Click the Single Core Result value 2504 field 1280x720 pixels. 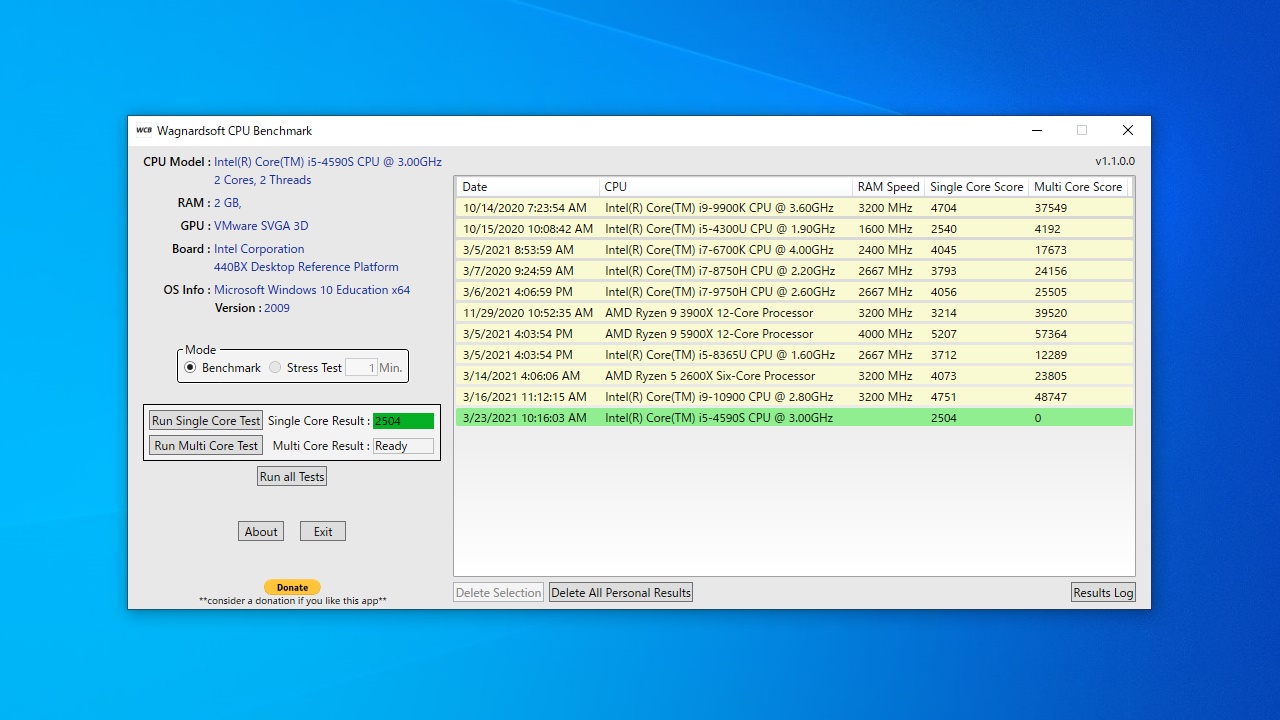point(403,421)
